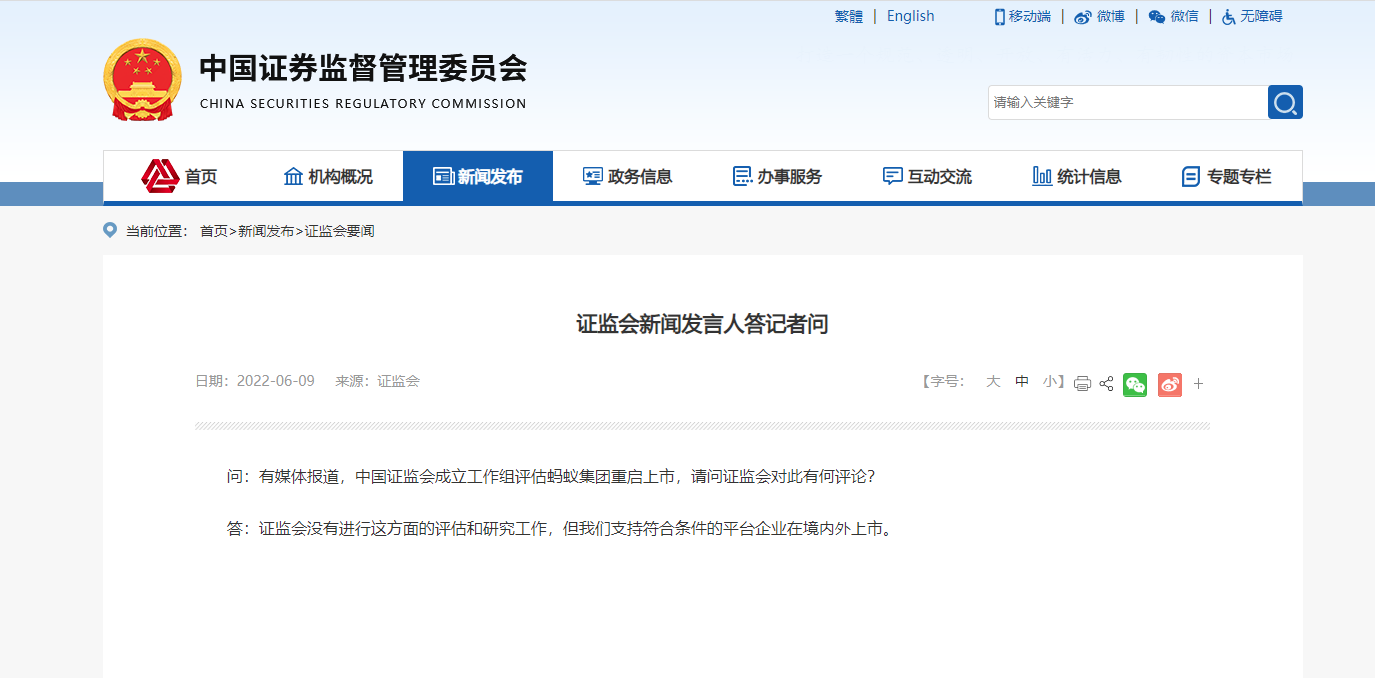Open the 办事服务 navigation tab
Viewport: 1375px width, 678px height.
coord(778,176)
